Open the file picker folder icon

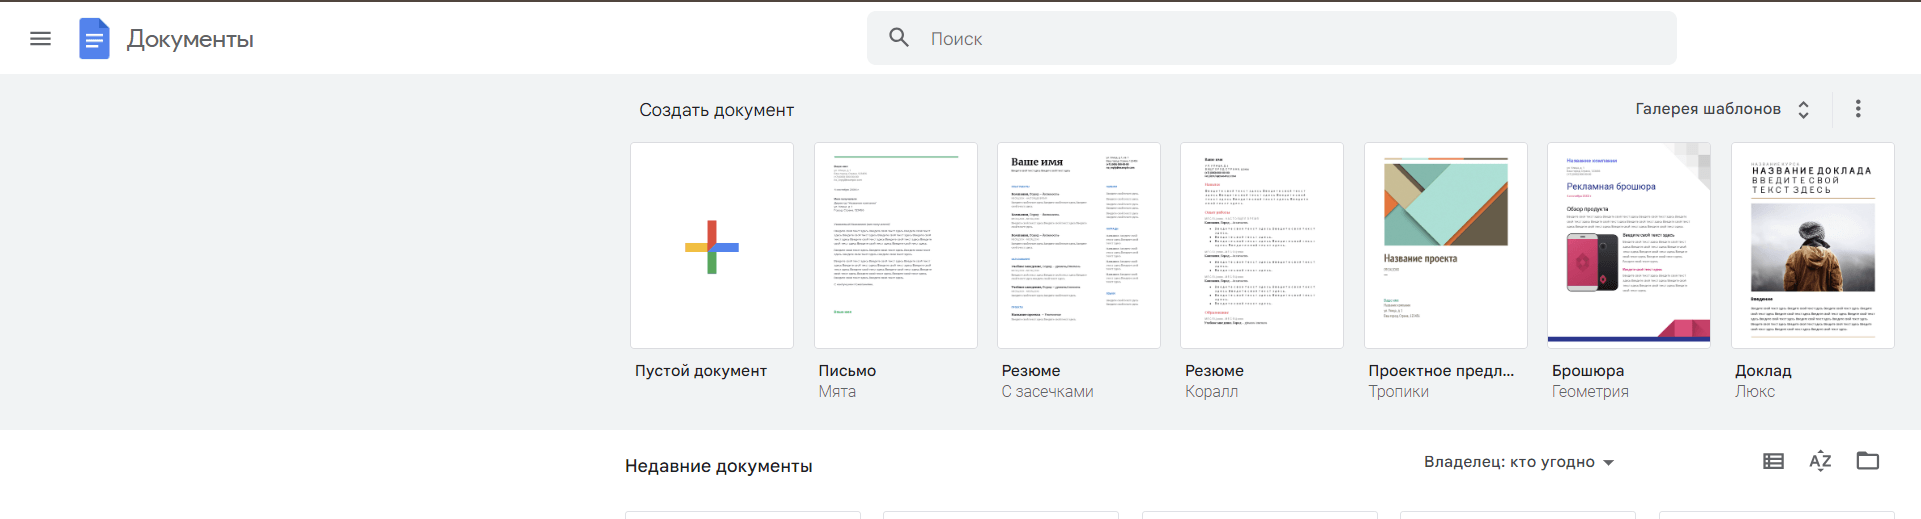[1868, 461]
